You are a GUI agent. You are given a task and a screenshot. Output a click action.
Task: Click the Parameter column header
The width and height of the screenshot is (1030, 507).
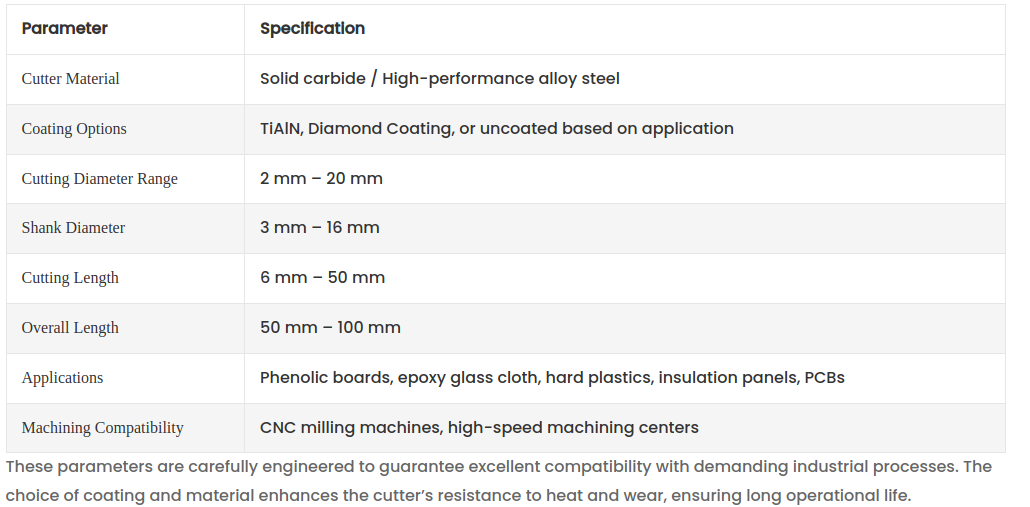[x=65, y=29]
